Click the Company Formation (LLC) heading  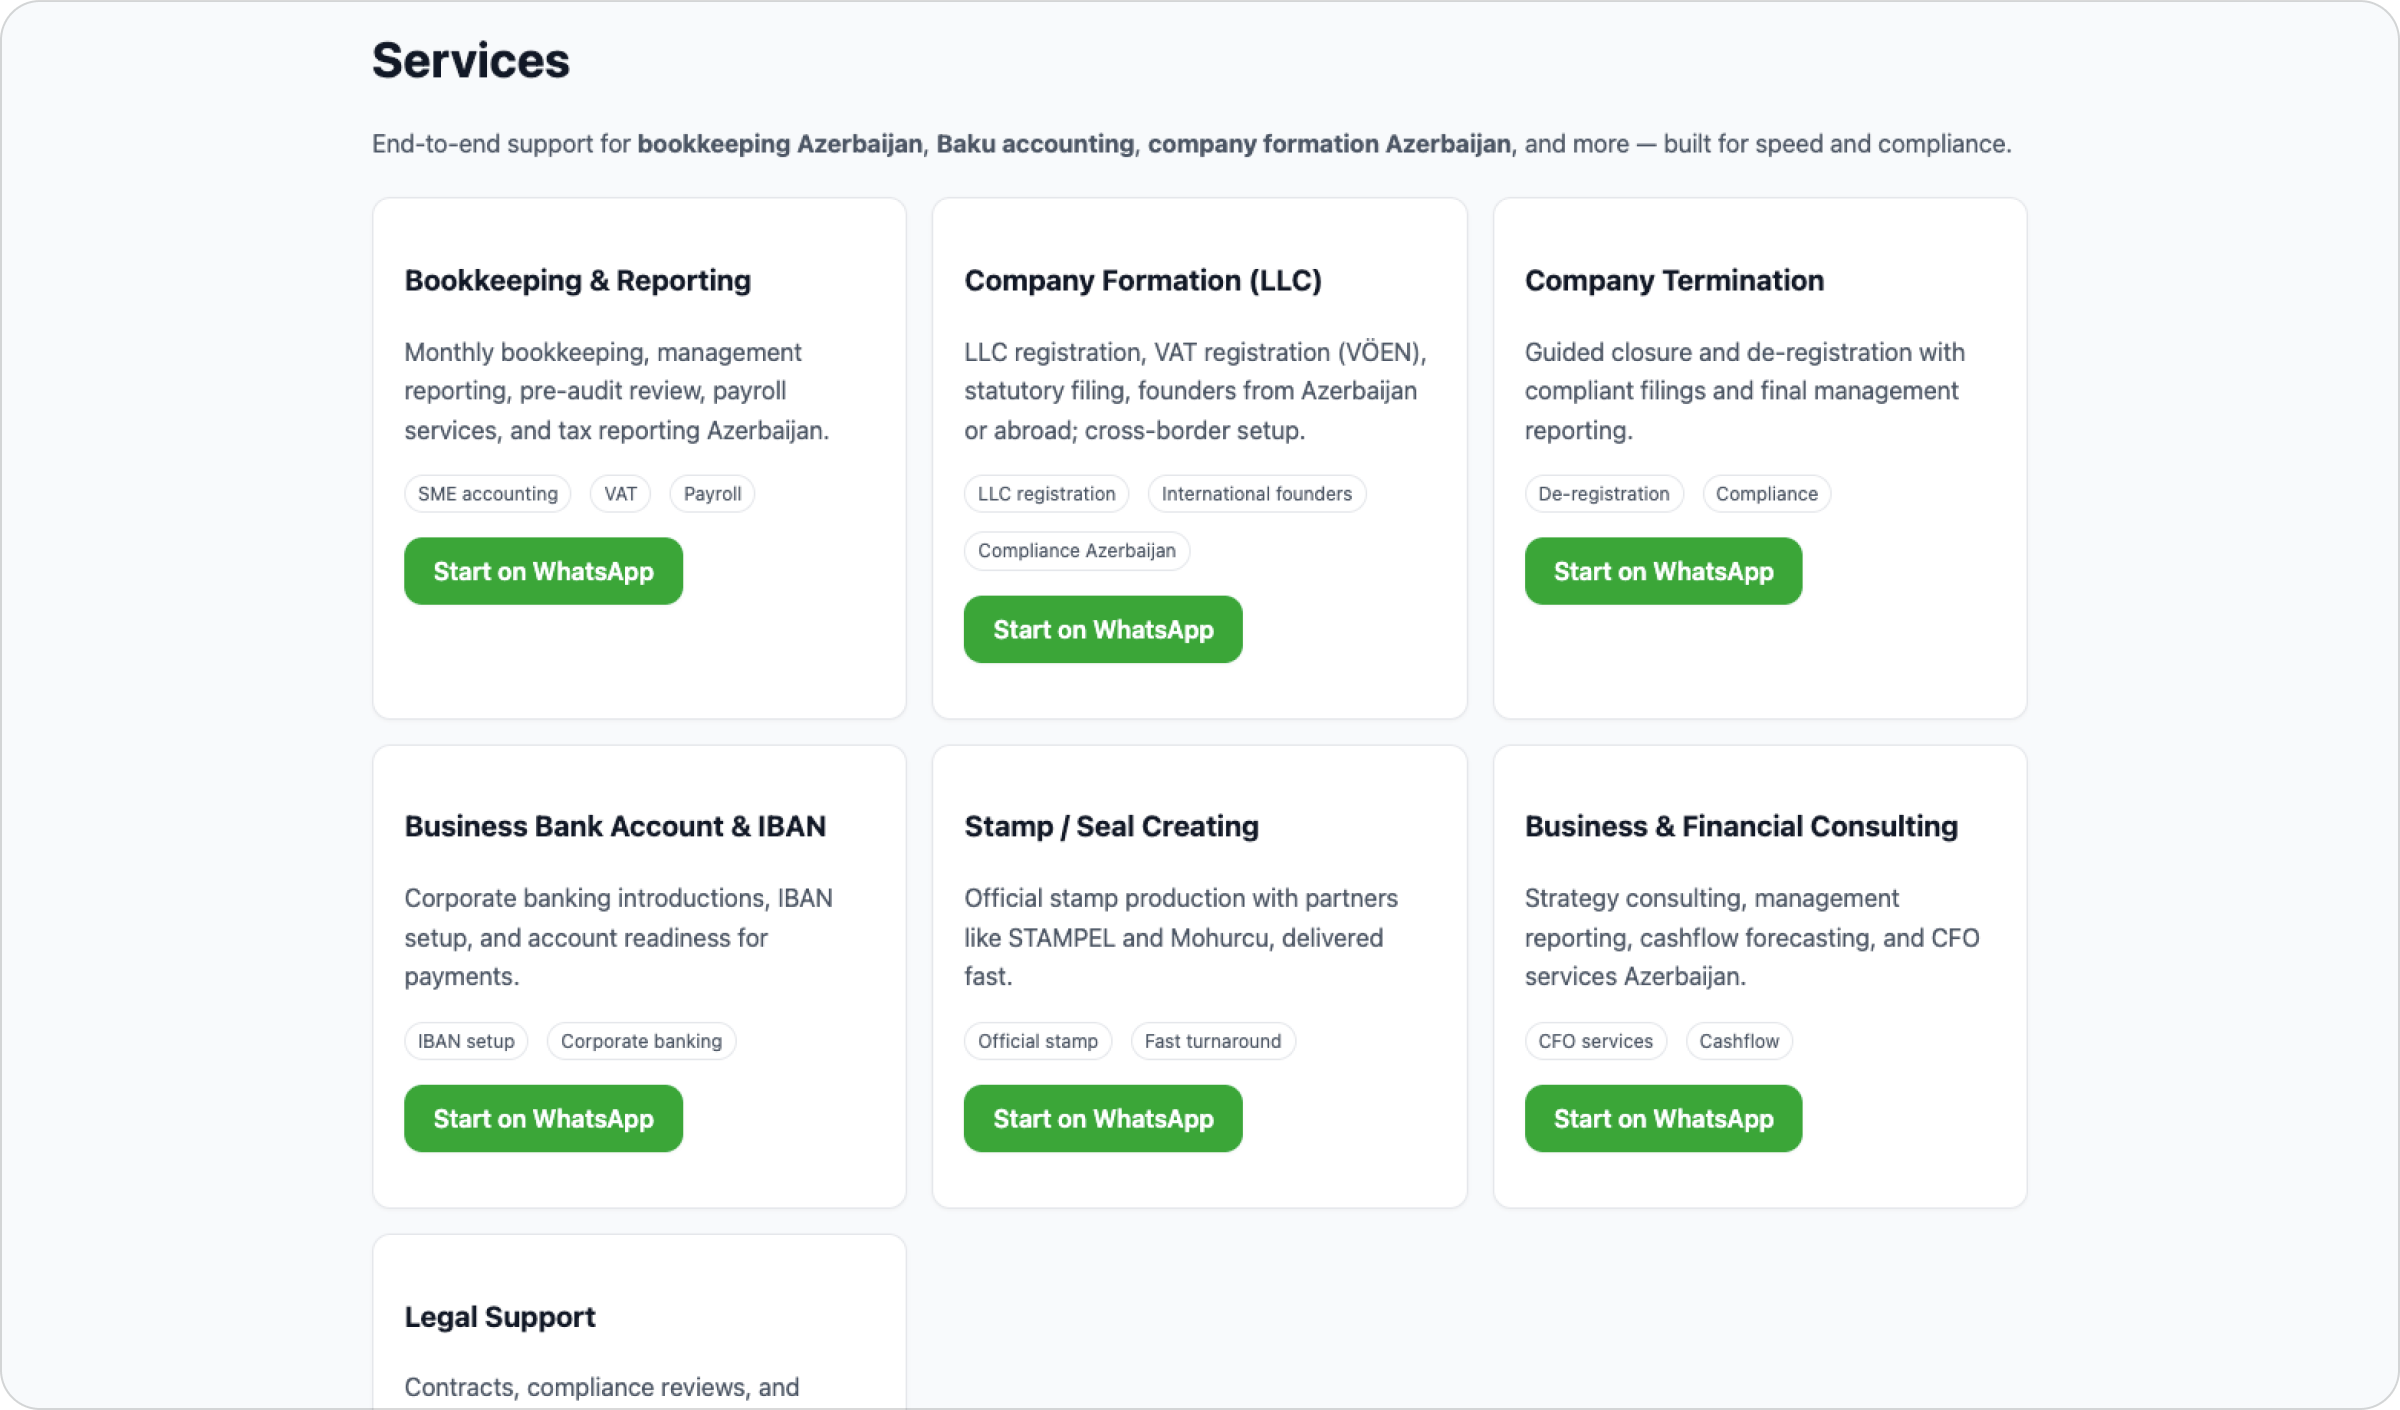pos(1143,281)
